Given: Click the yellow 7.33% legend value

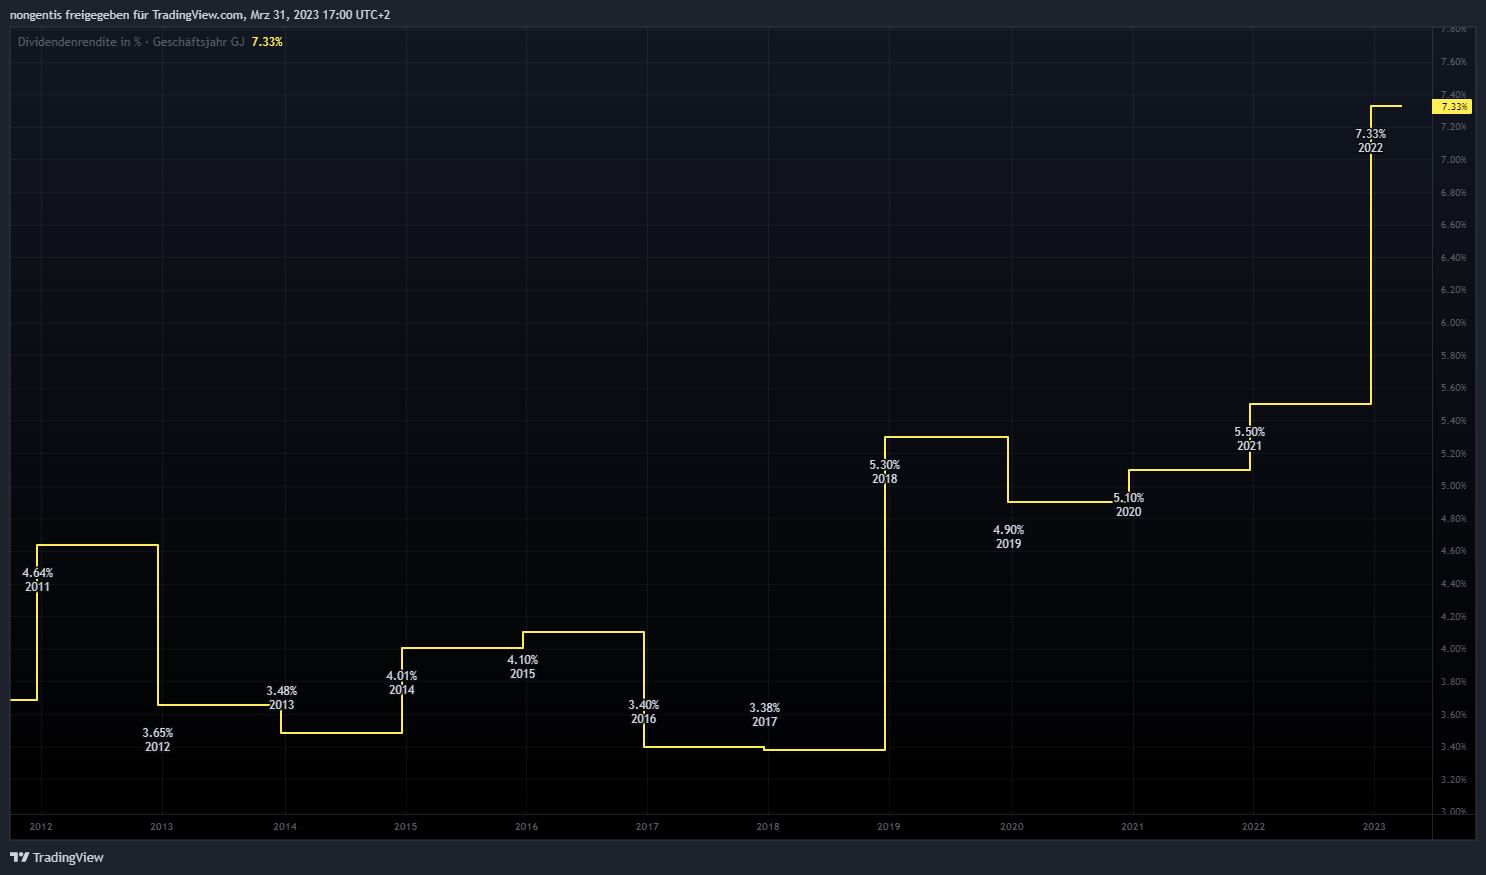Looking at the screenshot, I should click(x=267, y=42).
